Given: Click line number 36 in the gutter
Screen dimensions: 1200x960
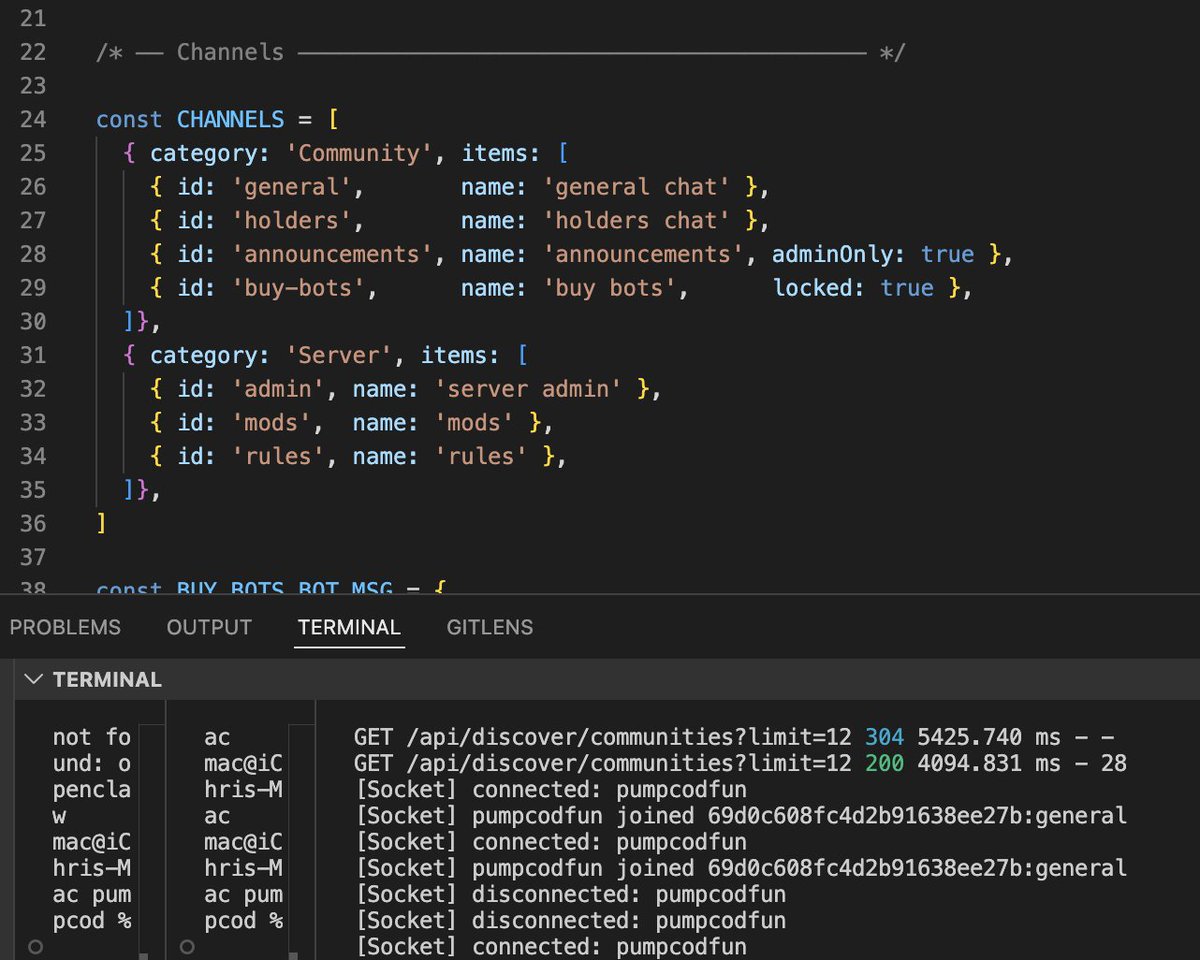Looking at the screenshot, I should tap(32, 523).
